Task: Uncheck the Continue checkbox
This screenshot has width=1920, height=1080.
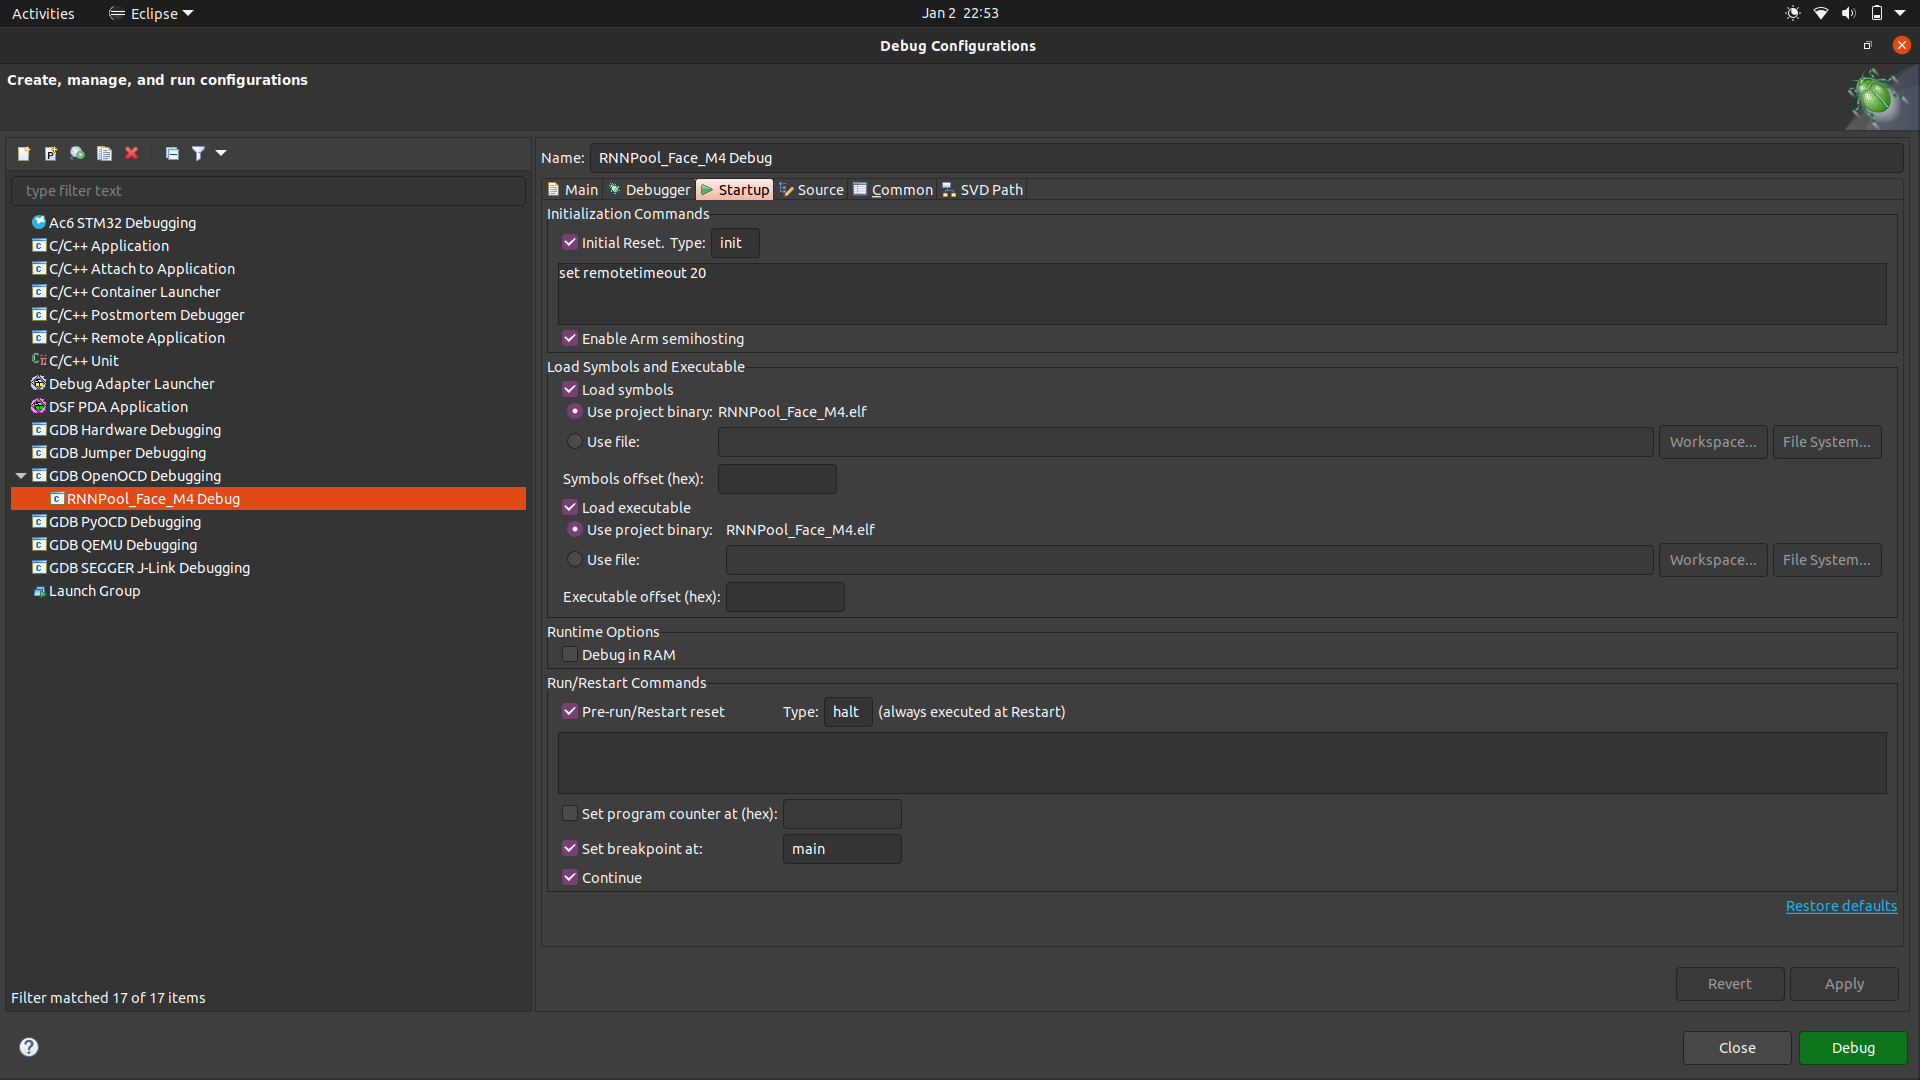Action: 570,878
